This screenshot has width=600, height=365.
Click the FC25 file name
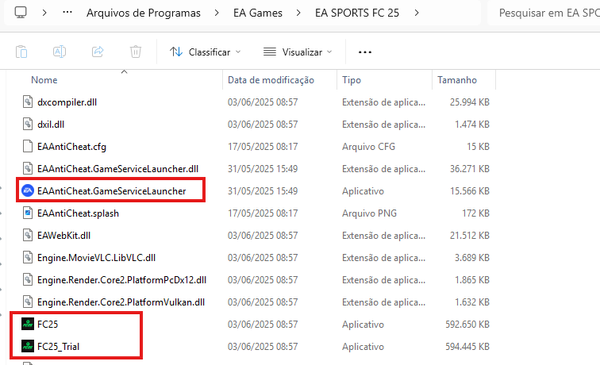tap(47, 324)
